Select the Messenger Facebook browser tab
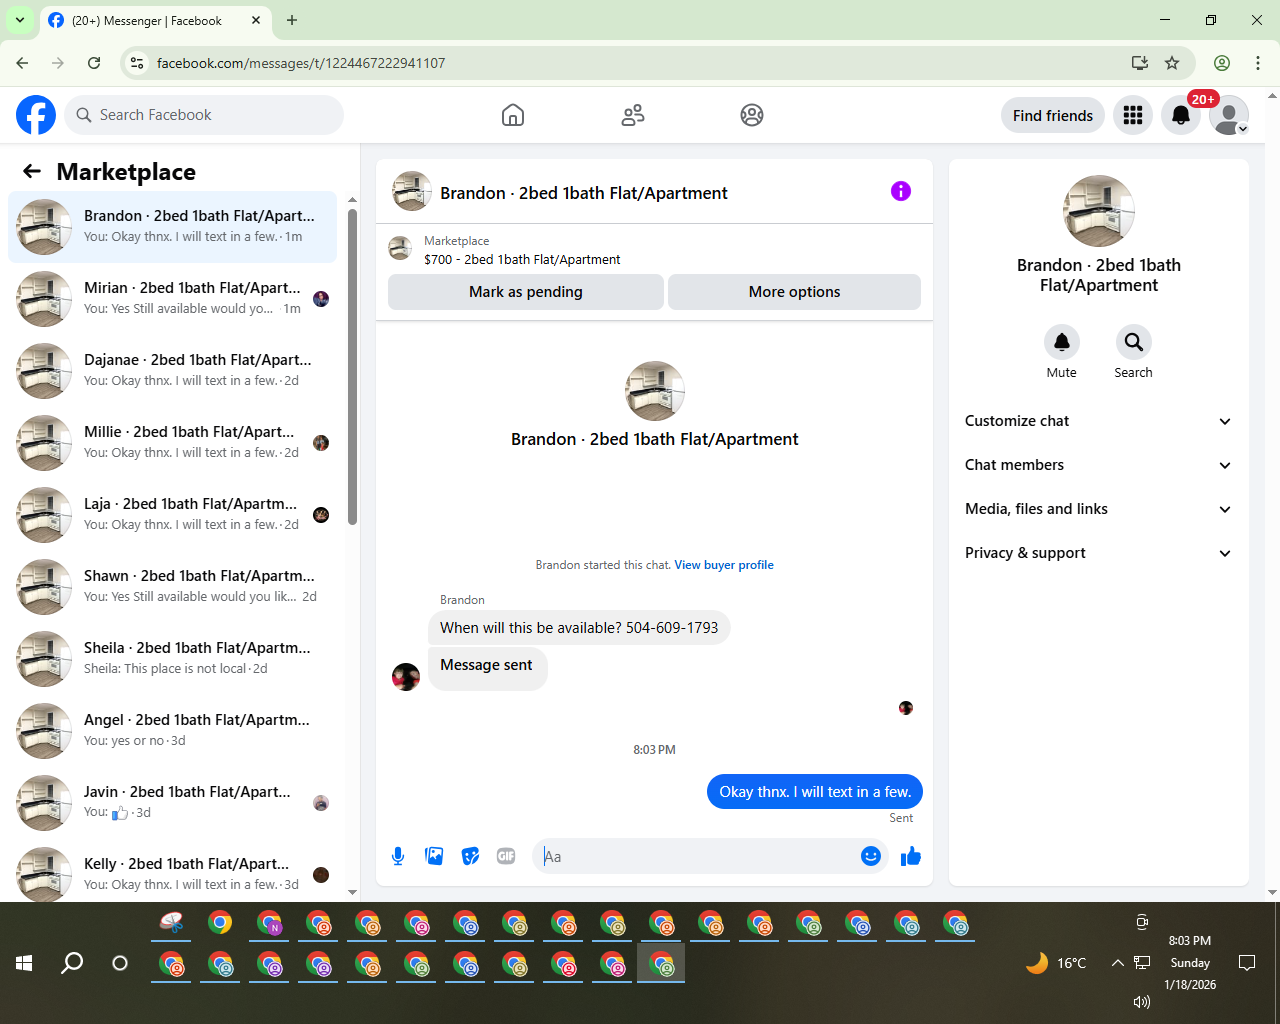 point(156,20)
